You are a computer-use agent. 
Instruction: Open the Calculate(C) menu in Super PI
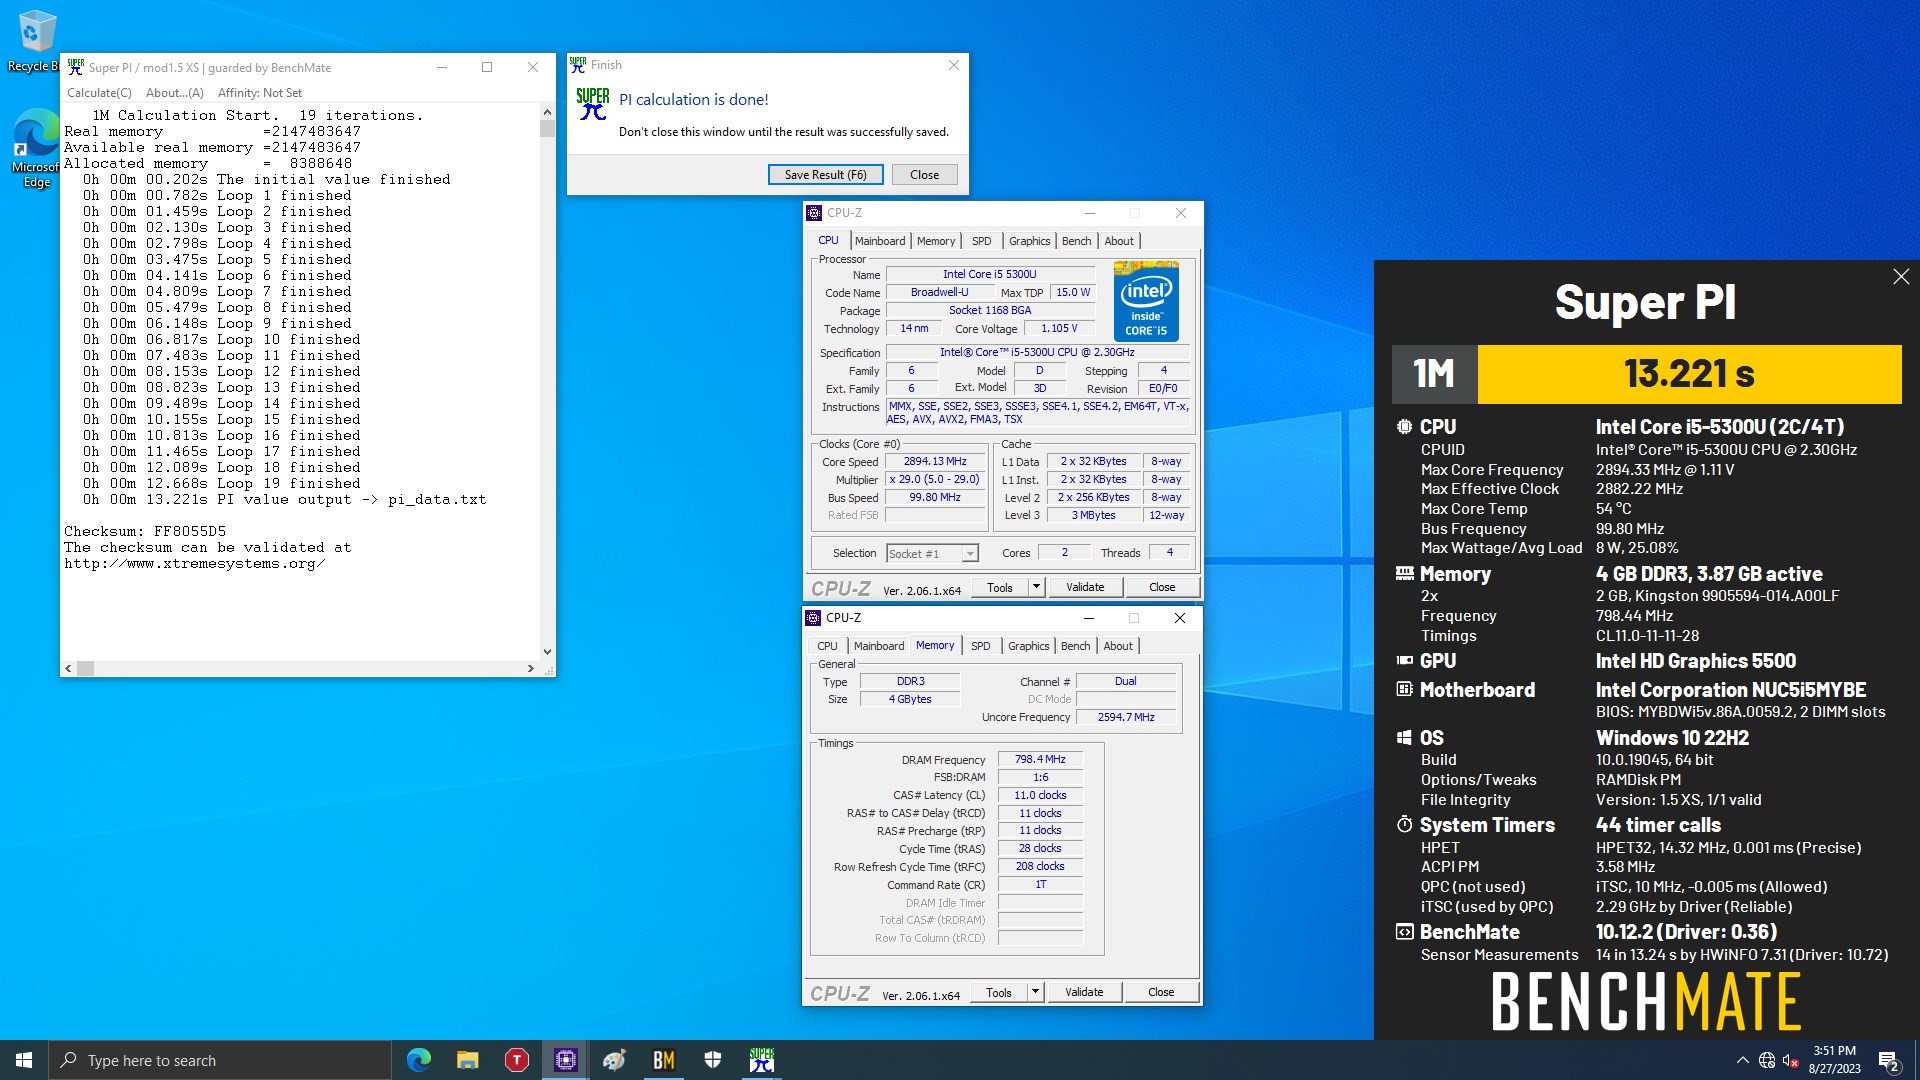coord(99,93)
